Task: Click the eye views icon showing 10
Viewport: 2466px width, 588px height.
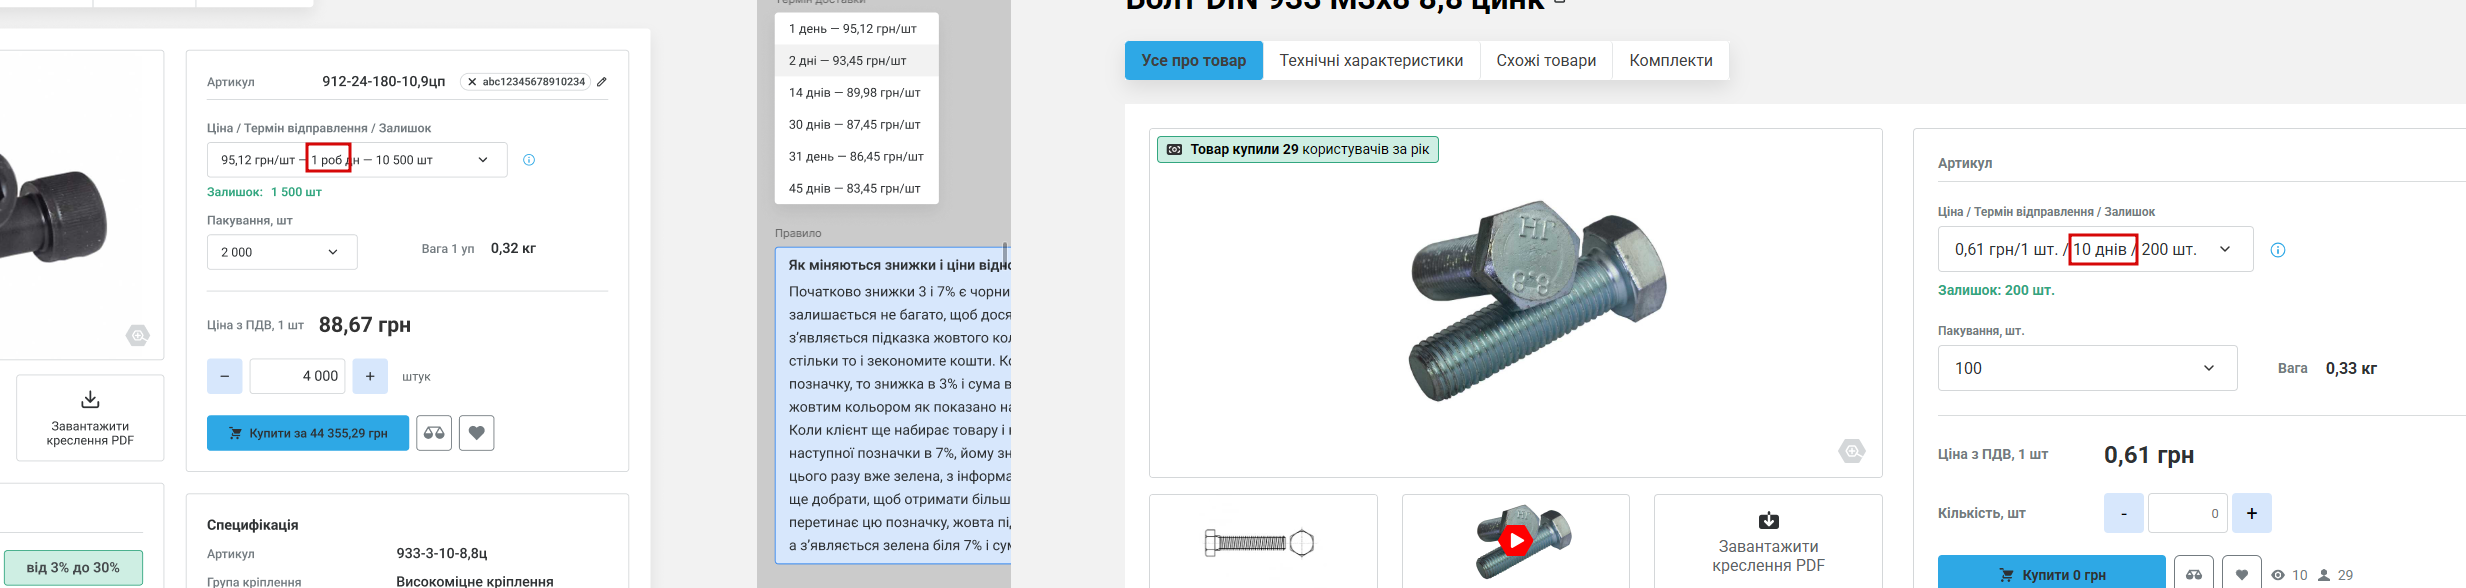Action: click(2278, 575)
